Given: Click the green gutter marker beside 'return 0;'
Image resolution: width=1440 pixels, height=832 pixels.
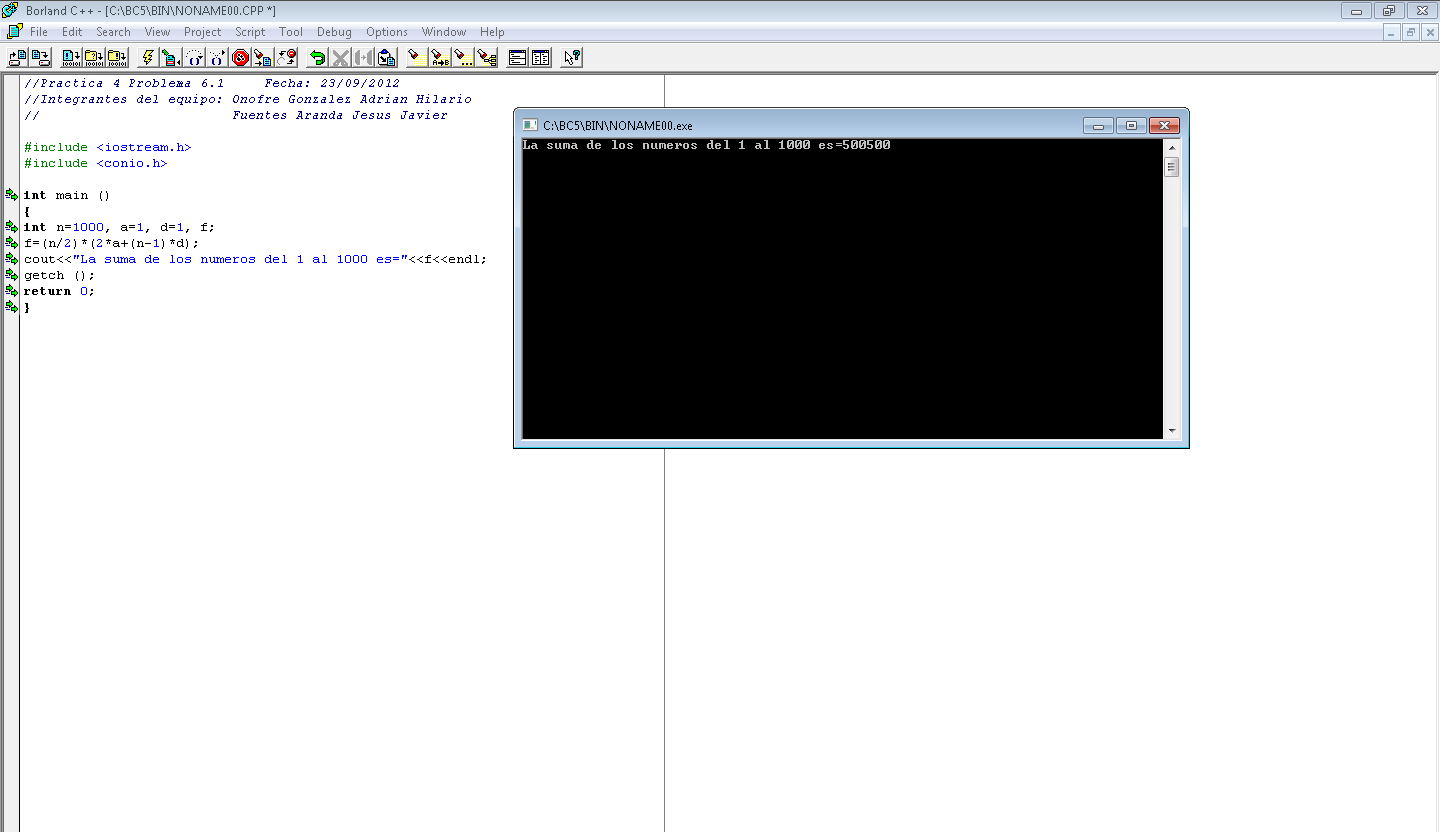Looking at the screenshot, I should pos(11,291).
